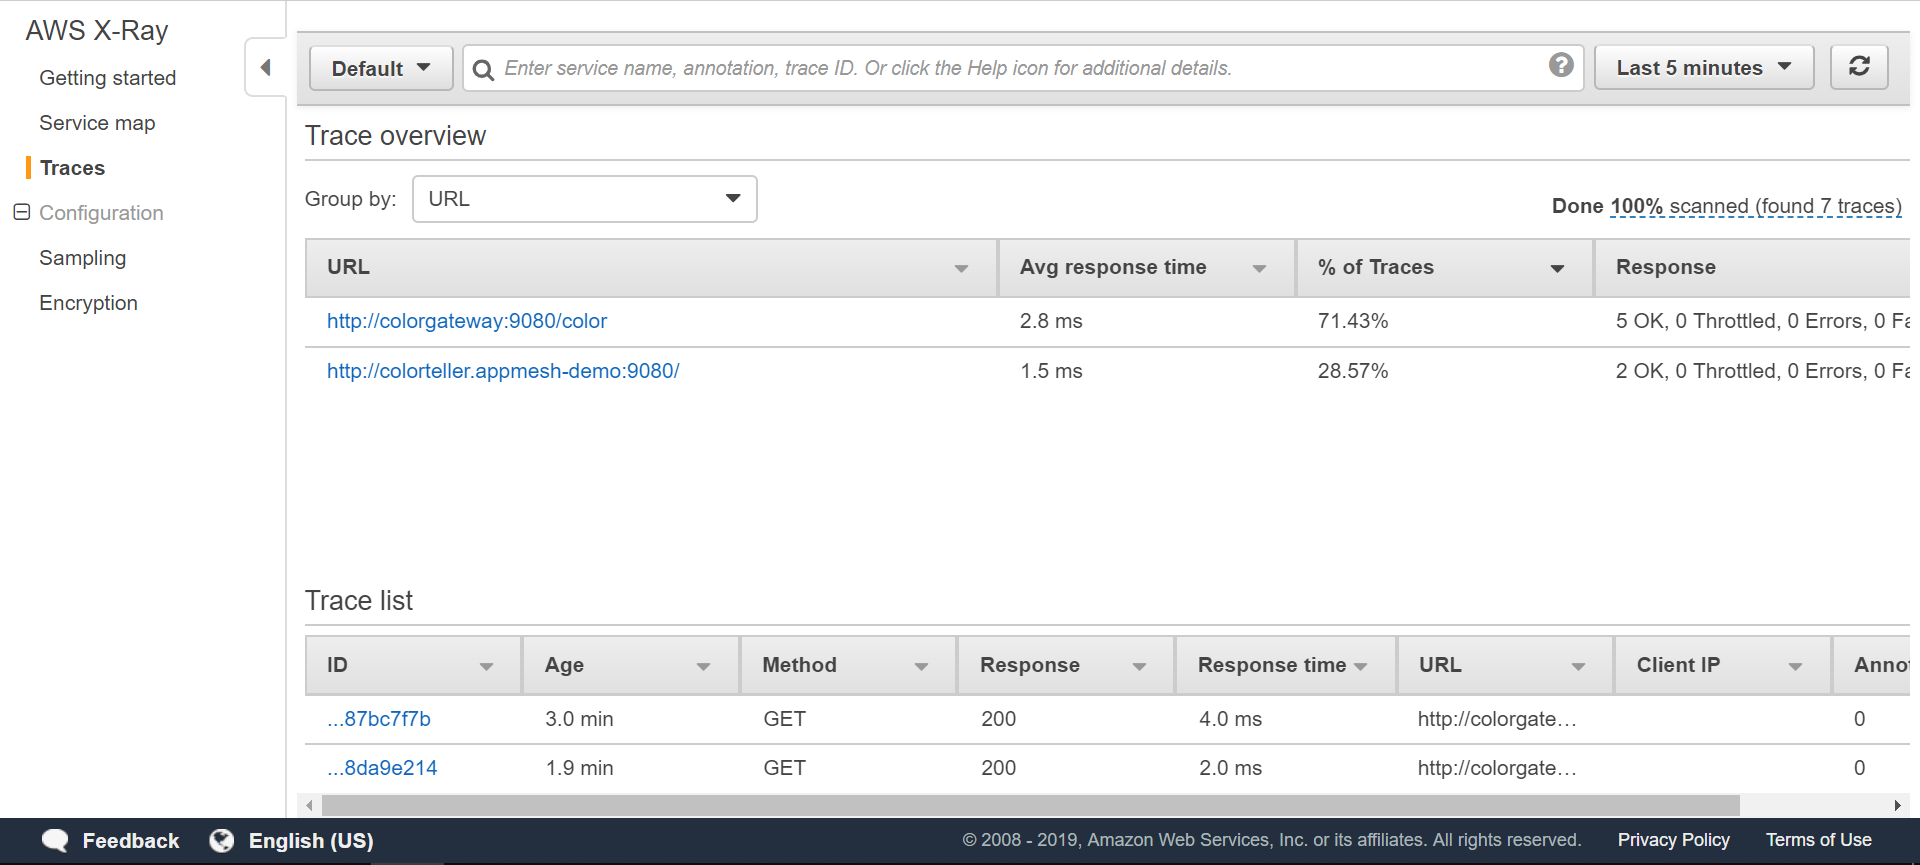Click the refresh traces icon

1859,67
